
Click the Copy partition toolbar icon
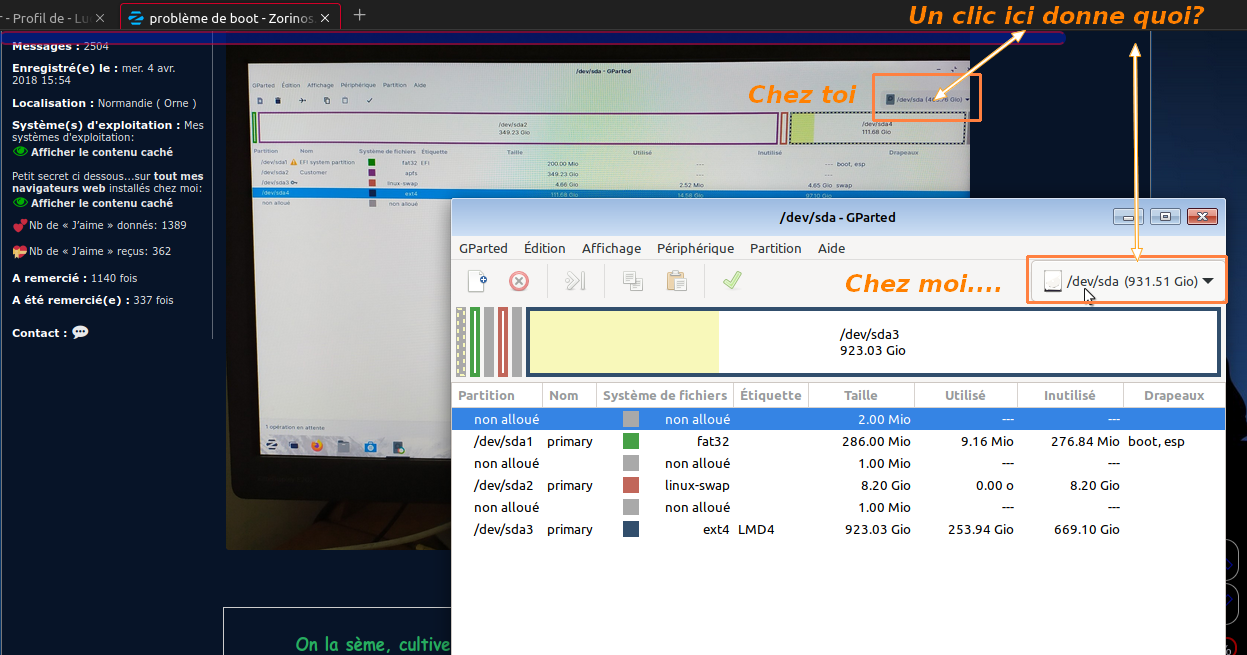tap(633, 281)
